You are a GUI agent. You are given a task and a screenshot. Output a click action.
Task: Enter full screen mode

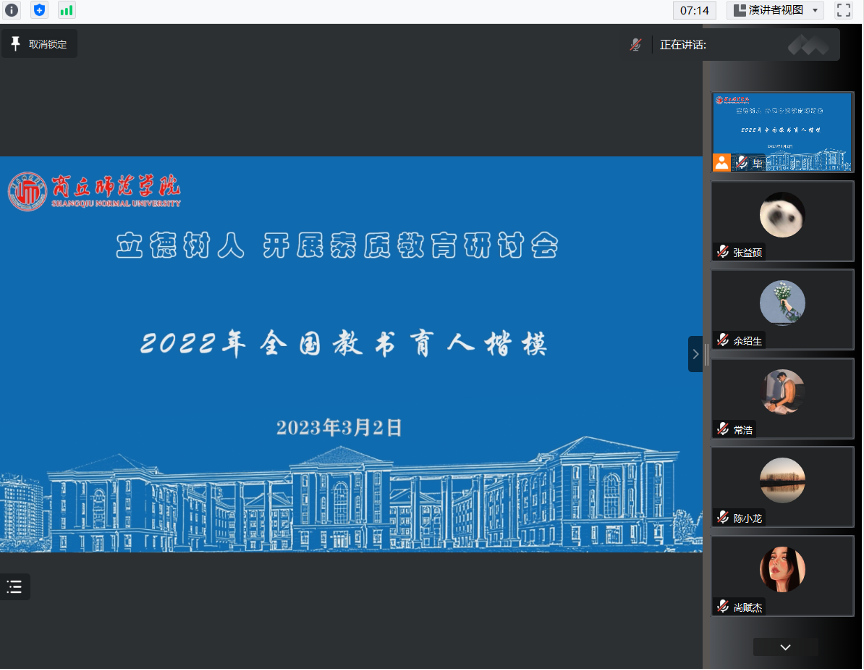click(843, 10)
